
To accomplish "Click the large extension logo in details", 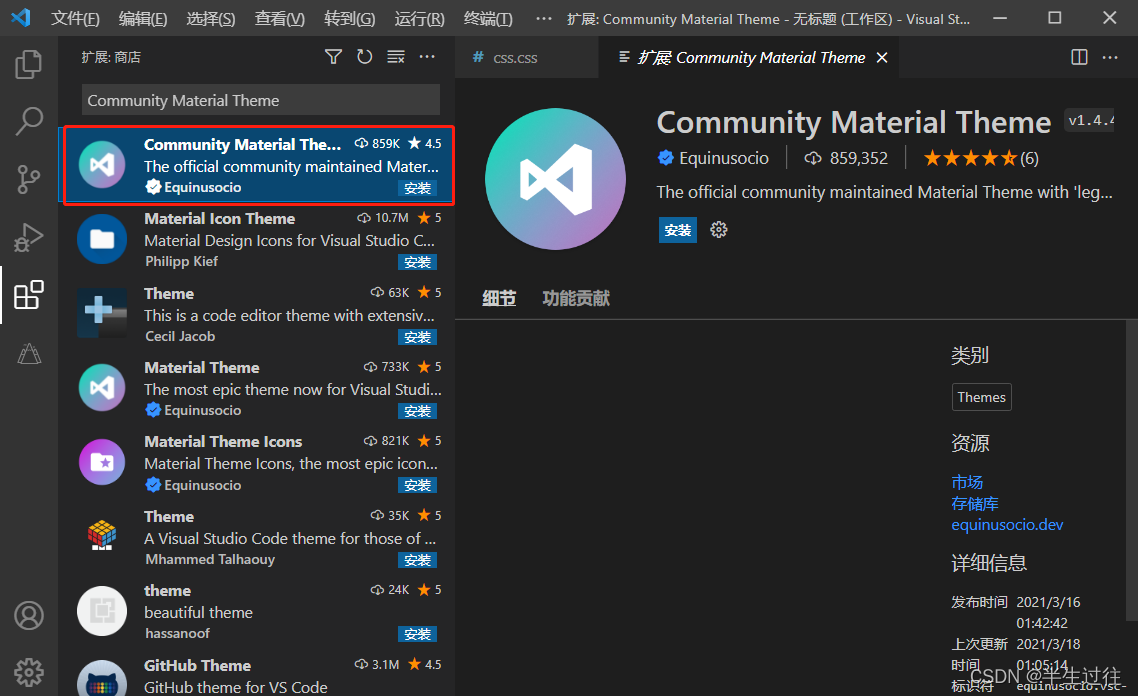I will 555,179.
